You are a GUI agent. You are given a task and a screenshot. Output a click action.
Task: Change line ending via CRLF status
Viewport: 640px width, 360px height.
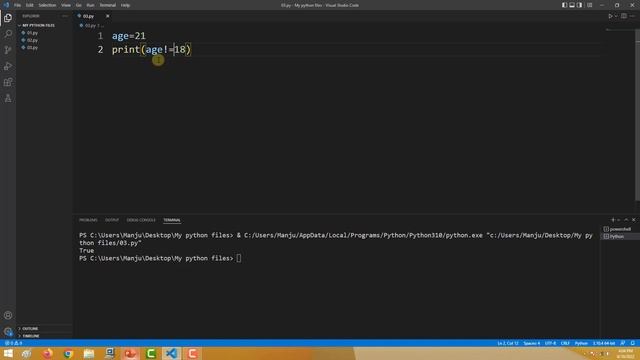tap(565, 343)
